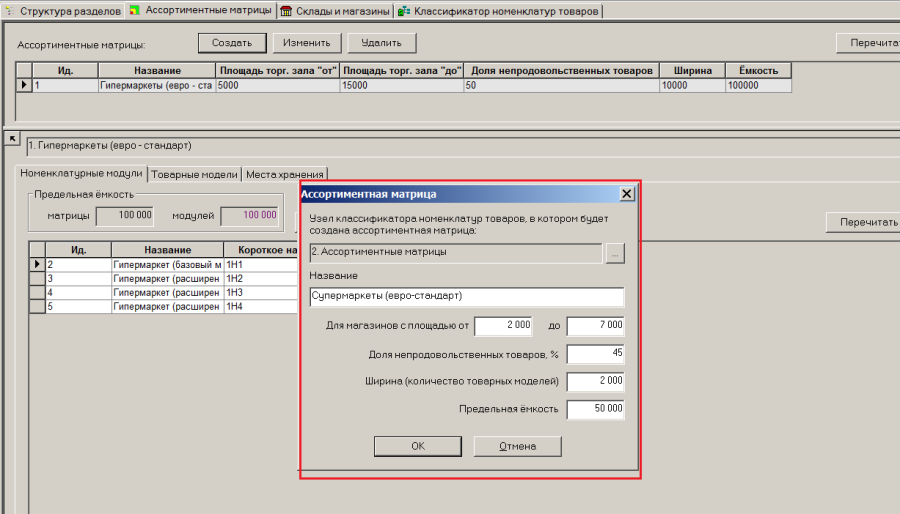Click the area 'от' field with 2 000

503,326
